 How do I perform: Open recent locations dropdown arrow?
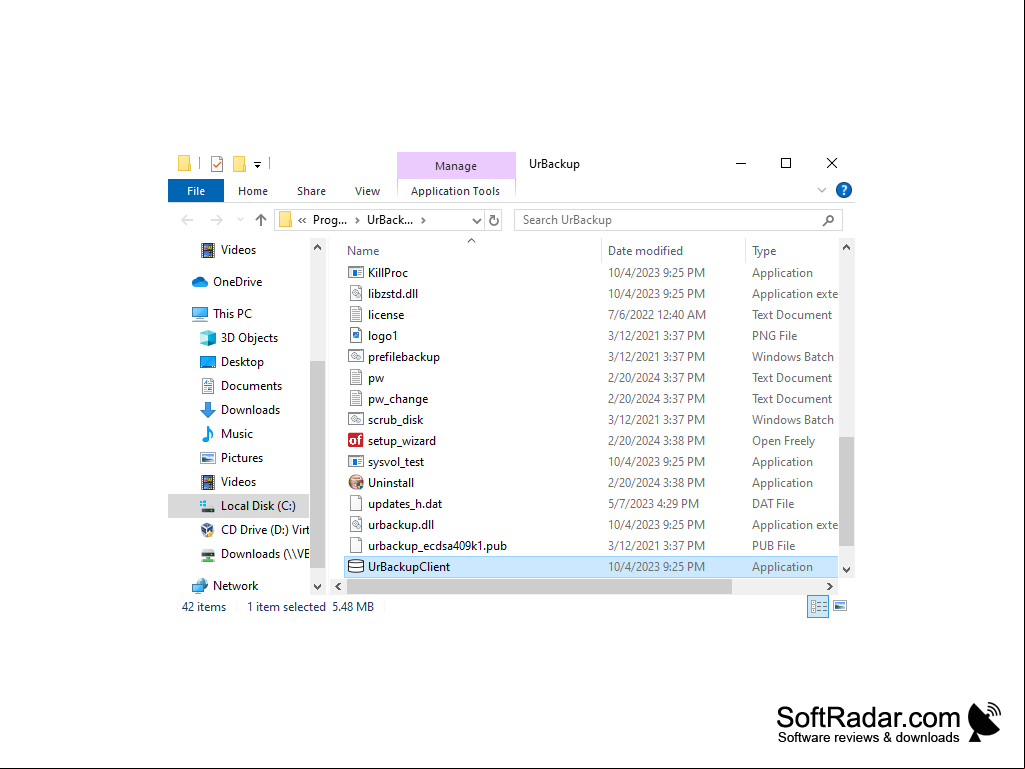tap(240, 220)
